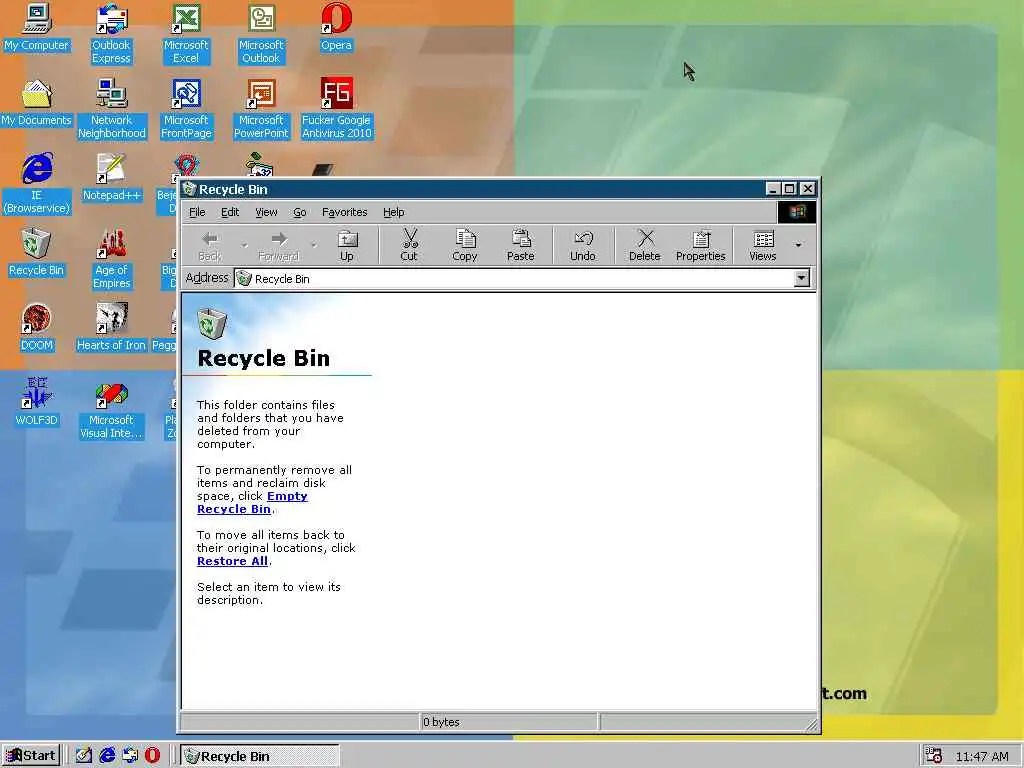
Task: Open the File menu
Action: pos(197,212)
